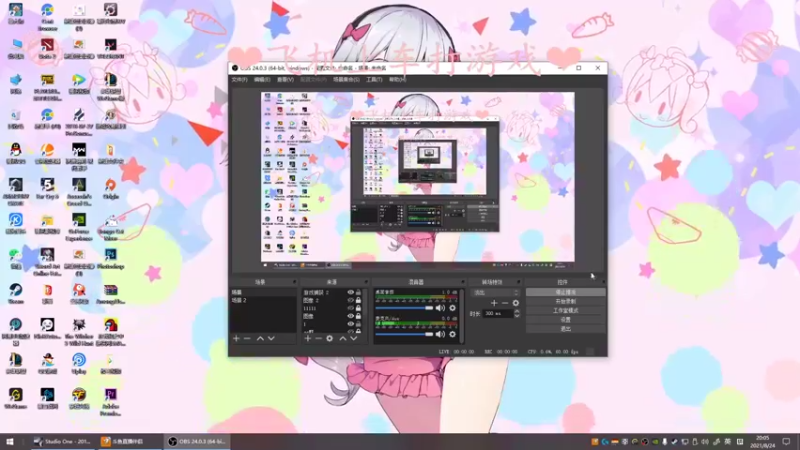Open the QQ penguin desktop shortcut
The height and width of the screenshot is (450, 800).
point(15,154)
